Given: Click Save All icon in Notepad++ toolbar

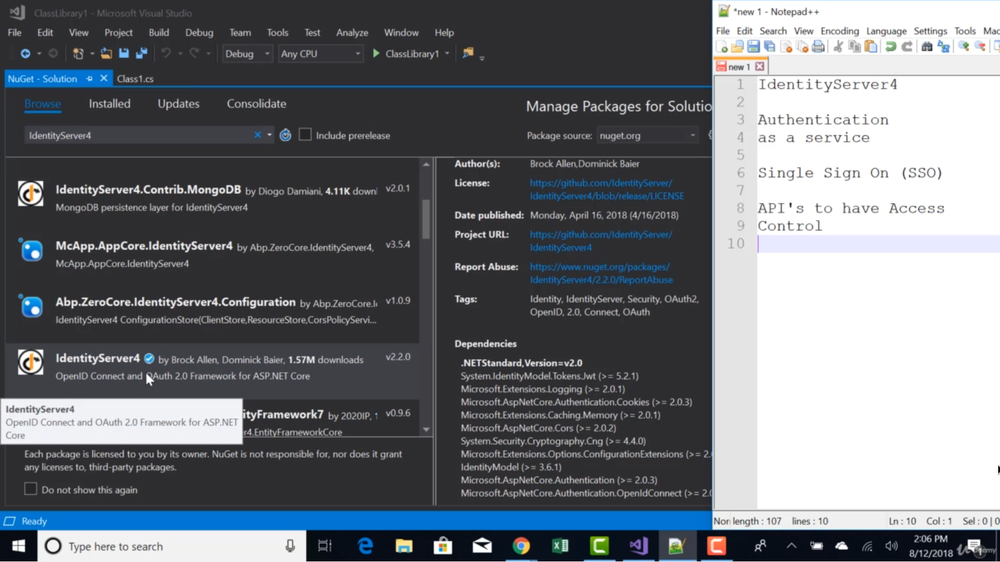Looking at the screenshot, I should [x=770, y=47].
